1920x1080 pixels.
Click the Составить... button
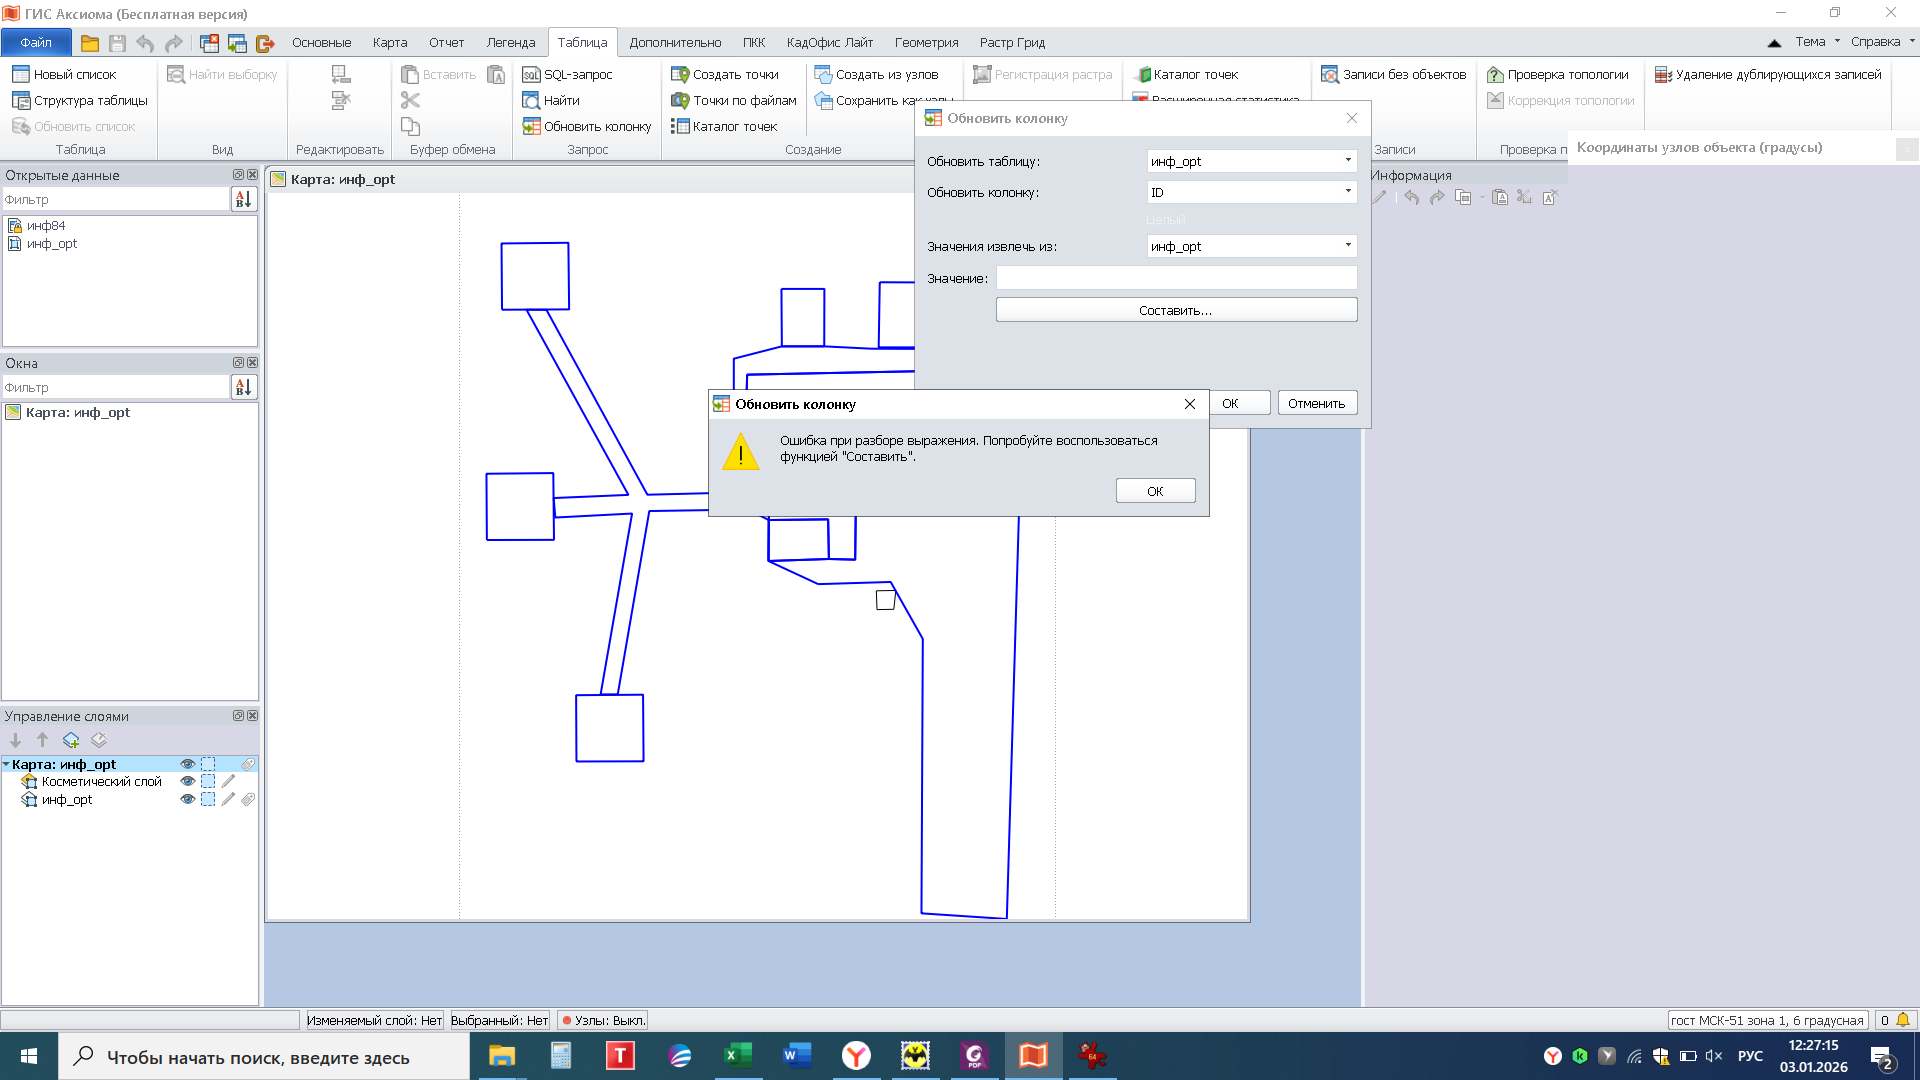1175,310
